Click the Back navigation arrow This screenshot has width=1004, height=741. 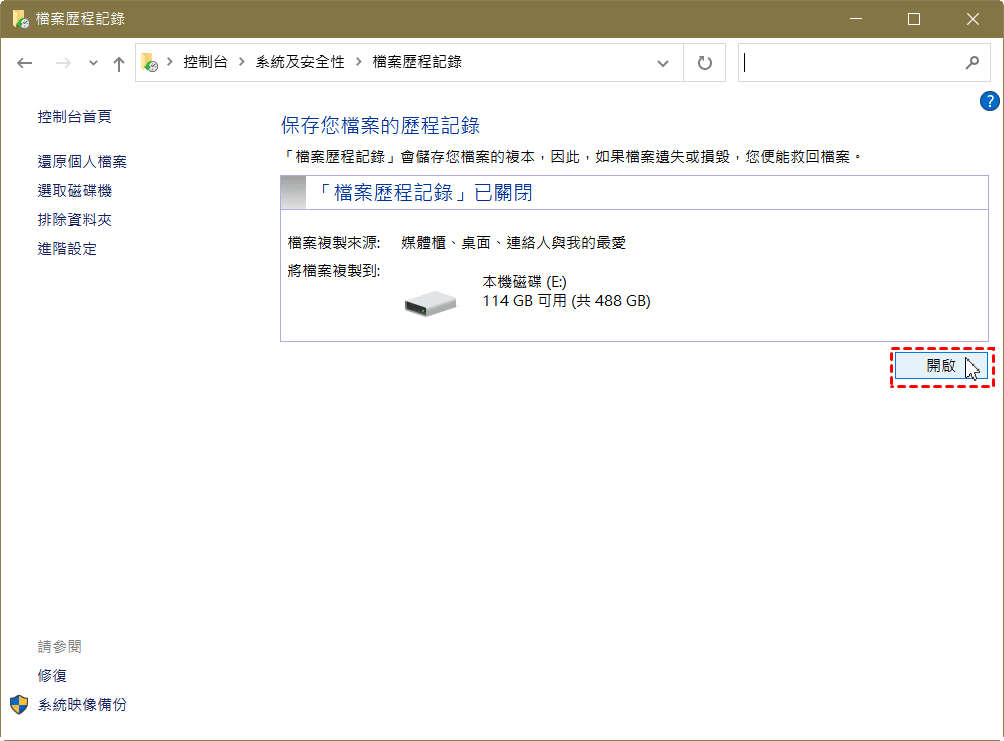(x=24, y=63)
